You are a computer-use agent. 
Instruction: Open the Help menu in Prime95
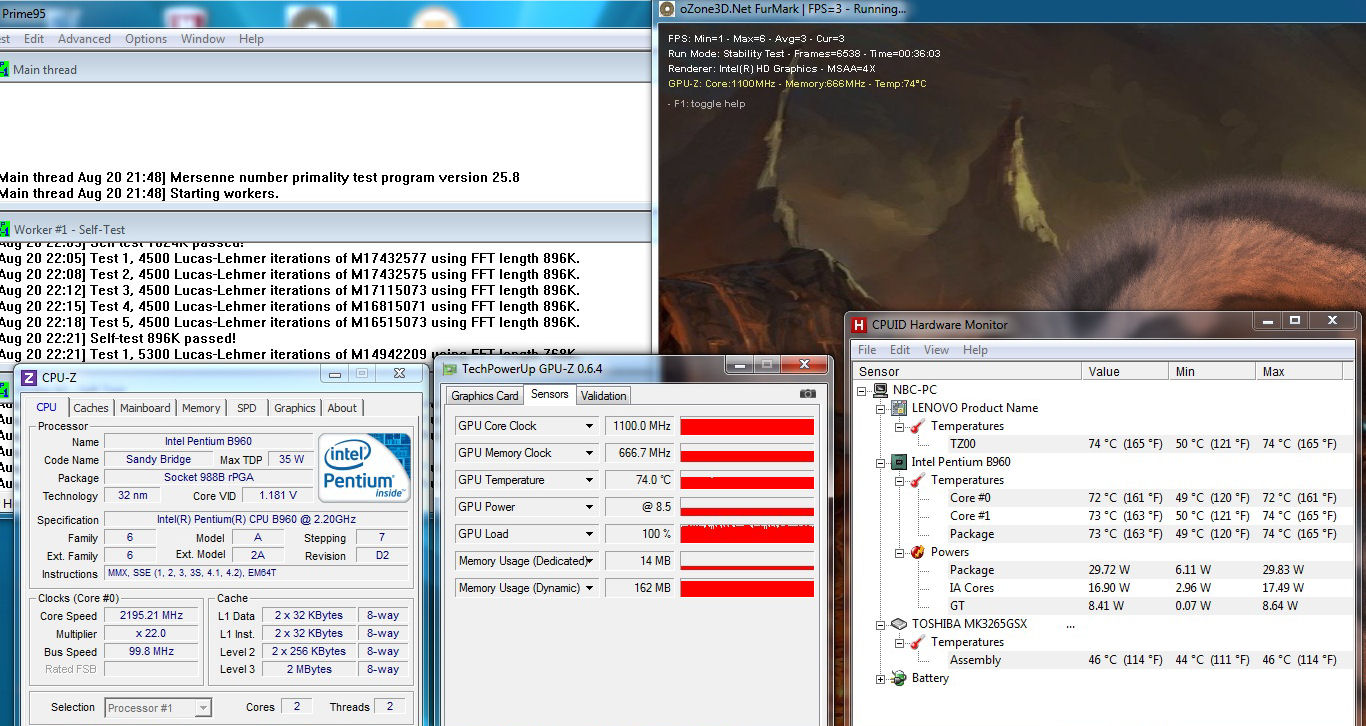point(252,39)
